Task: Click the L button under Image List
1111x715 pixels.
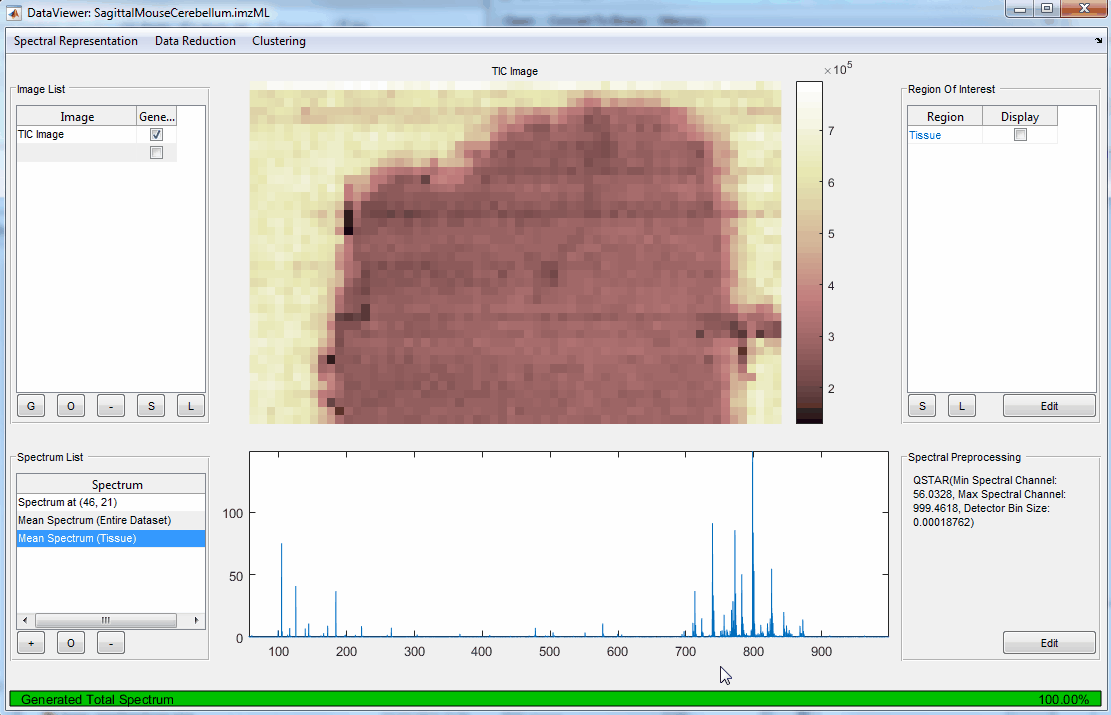Action: pos(190,405)
